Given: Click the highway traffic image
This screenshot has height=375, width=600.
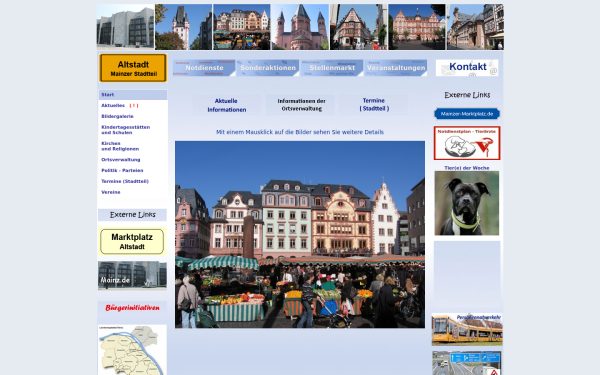Looking at the screenshot, I should coord(466,363).
